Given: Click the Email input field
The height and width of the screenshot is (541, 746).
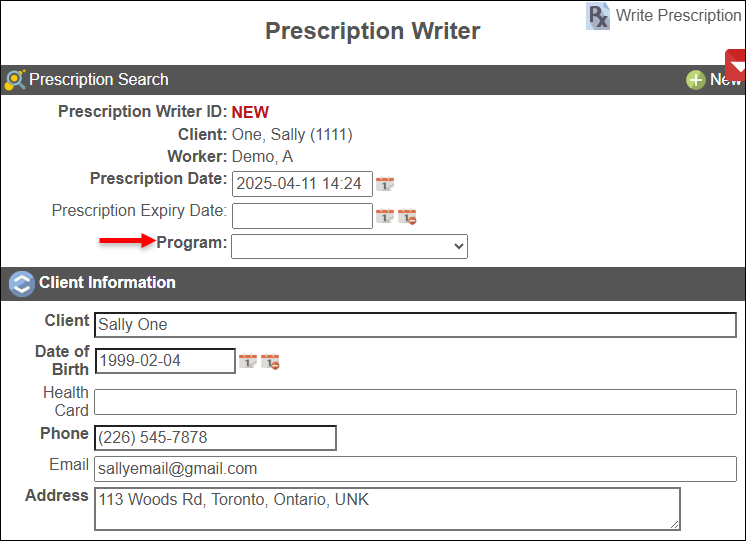Looking at the screenshot, I should 415,468.
